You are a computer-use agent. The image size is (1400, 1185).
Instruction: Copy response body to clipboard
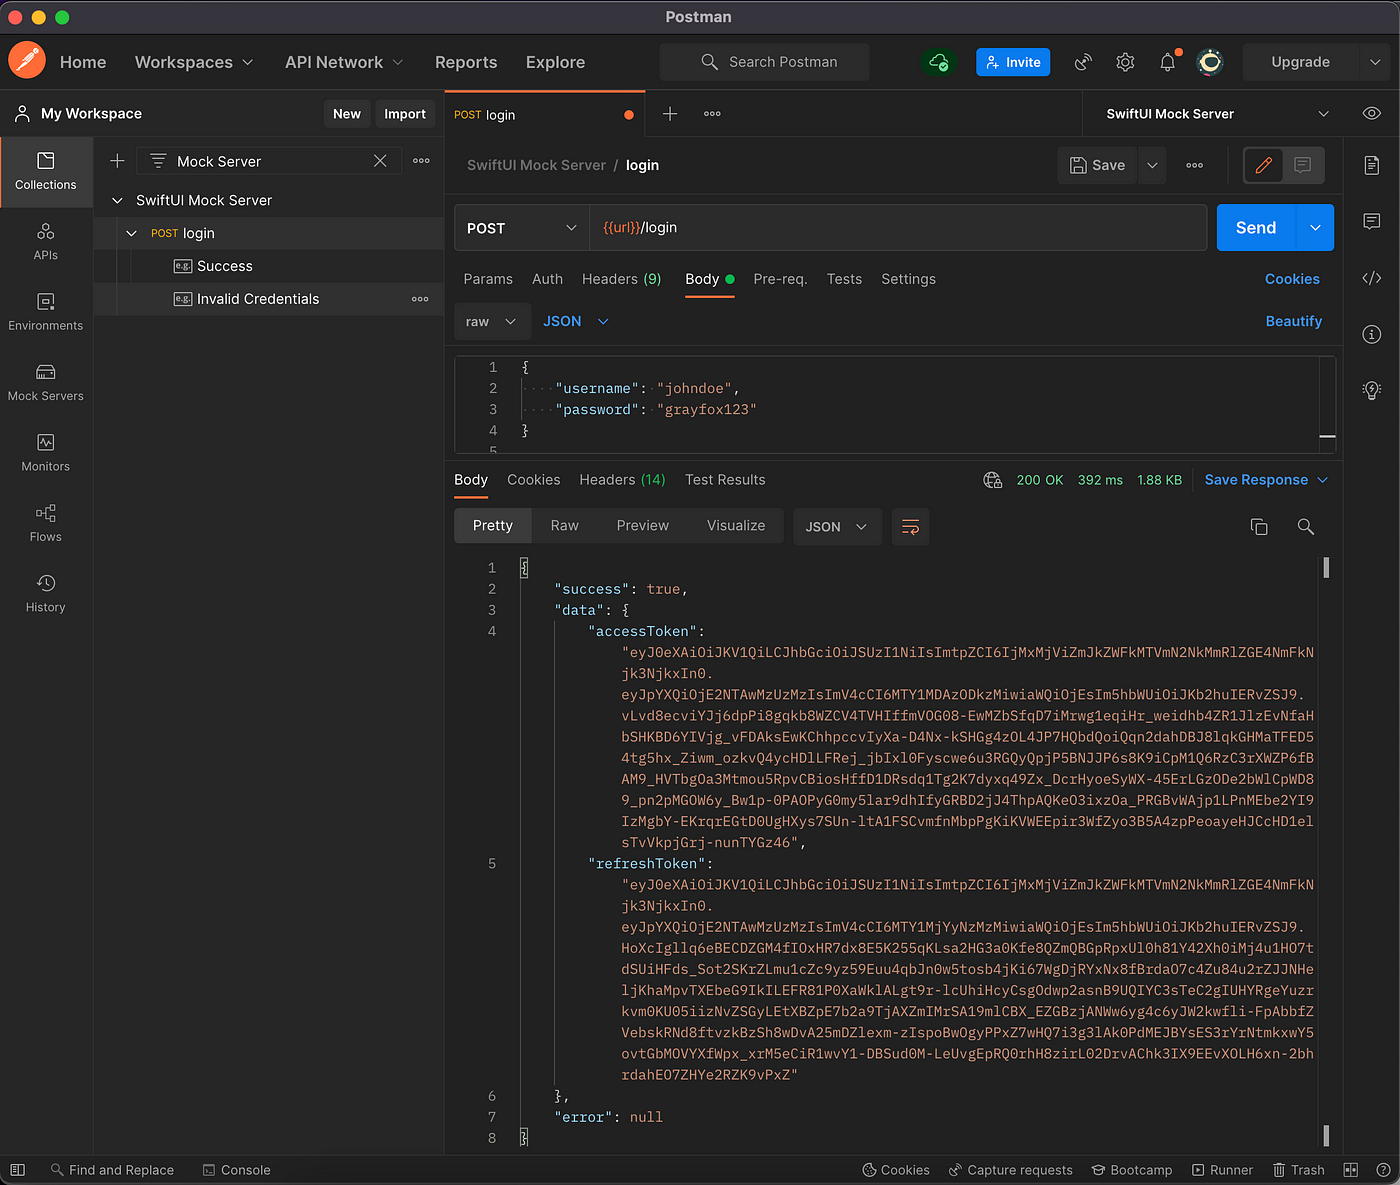pos(1259,527)
